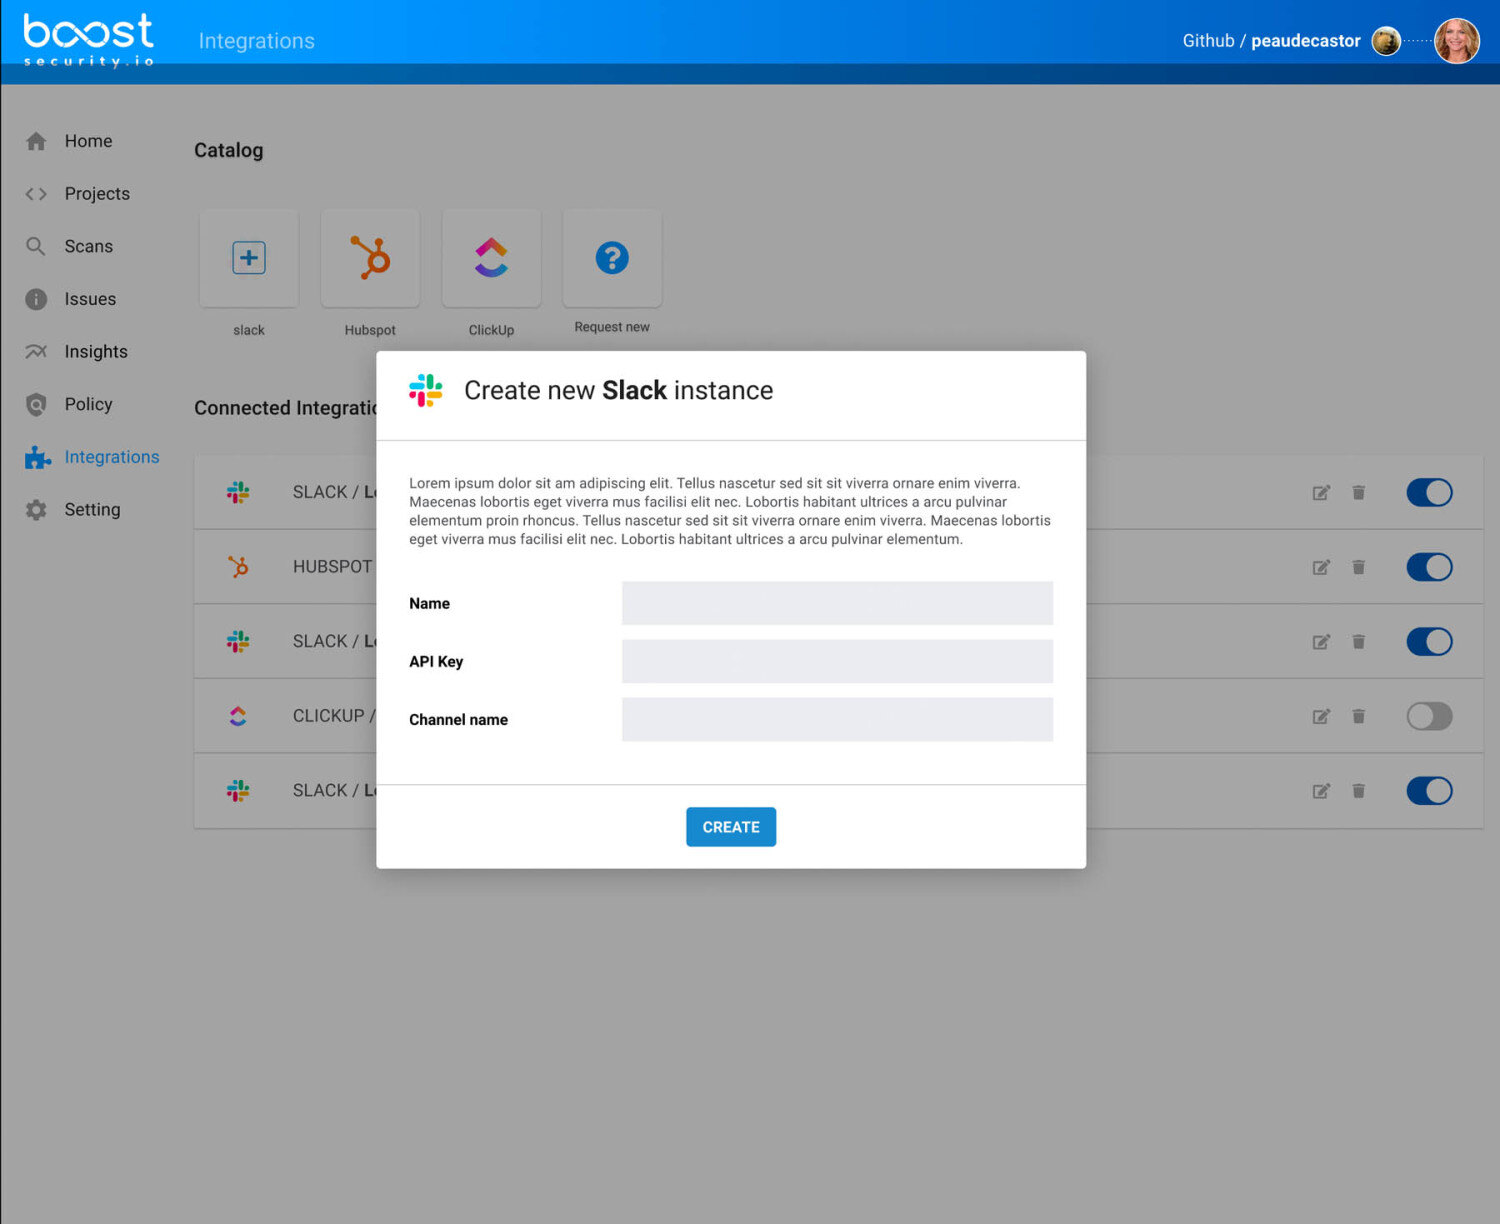Toggle off the first Slack integration
The height and width of the screenshot is (1224, 1500).
[x=1429, y=492]
